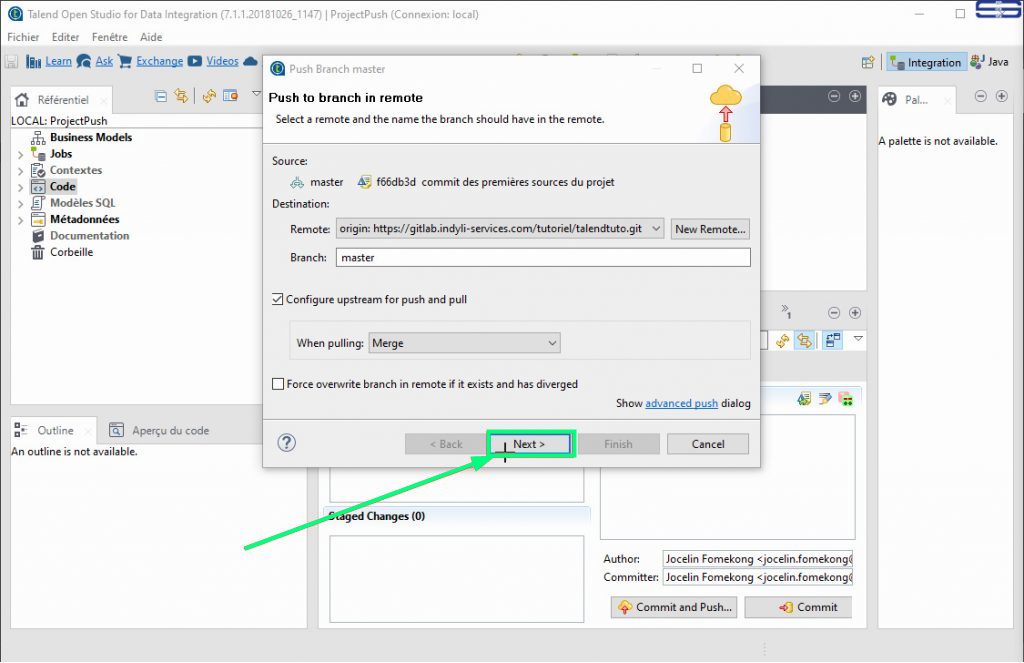Click the Next button
This screenshot has height=663, width=1024.
529,444
